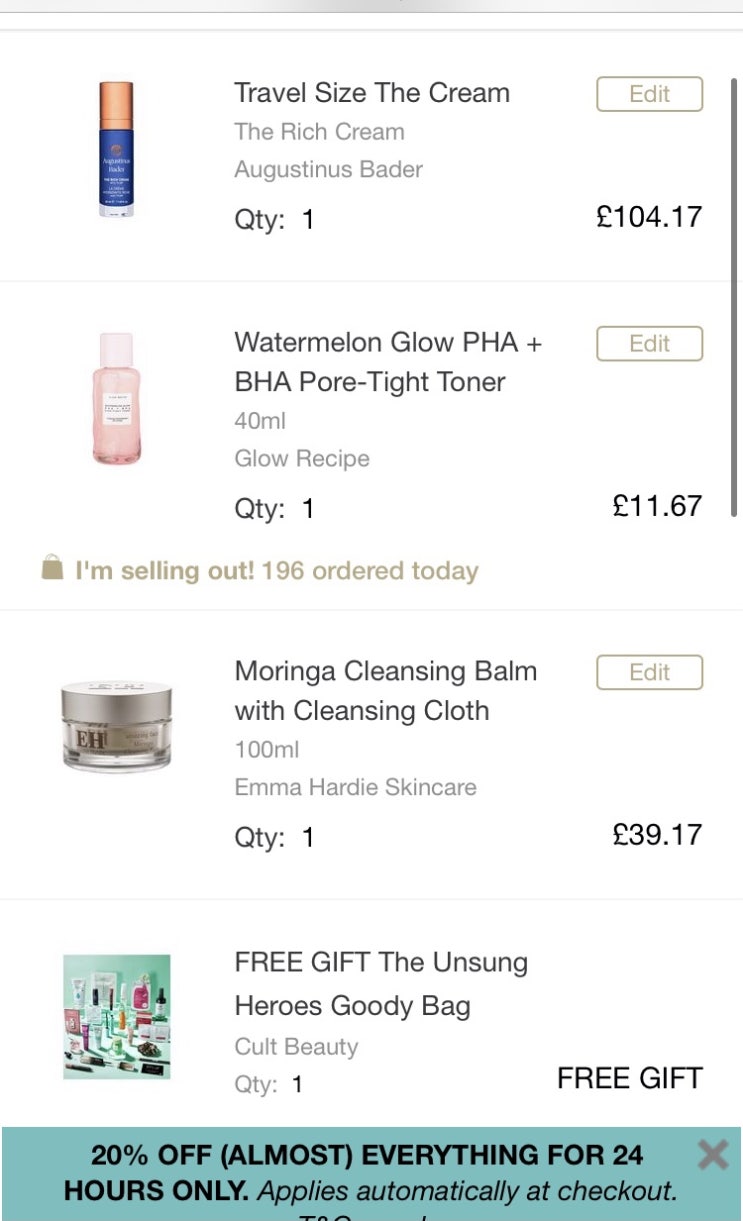Tap the 20% off everything banner text
The width and height of the screenshot is (743, 1221).
(x=370, y=1173)
